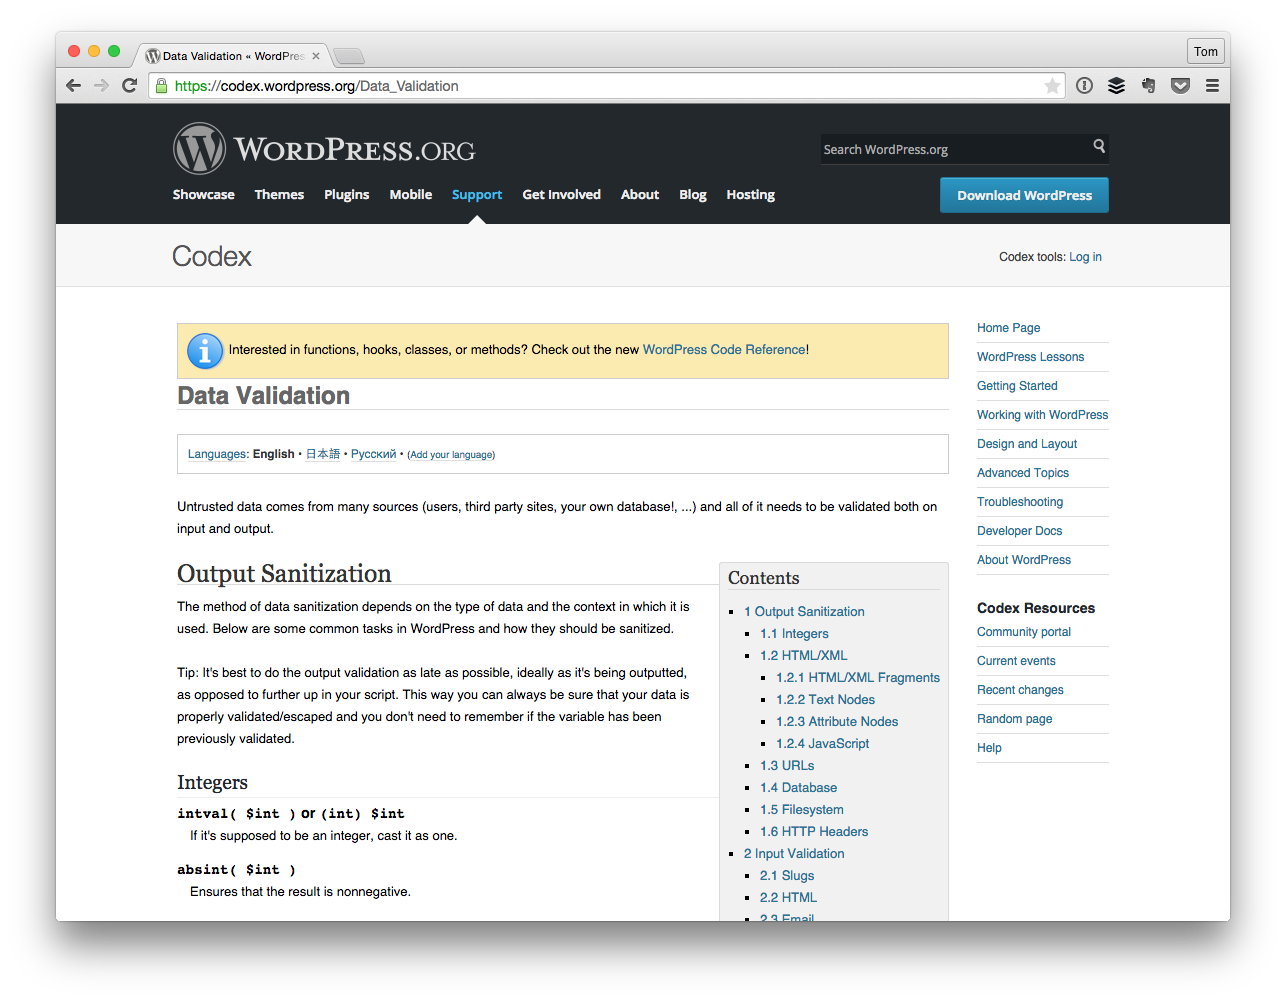Bookmark this page with the star icon
The width and height of the screenshot is (1286, 1001).
tap(1052, 86)
